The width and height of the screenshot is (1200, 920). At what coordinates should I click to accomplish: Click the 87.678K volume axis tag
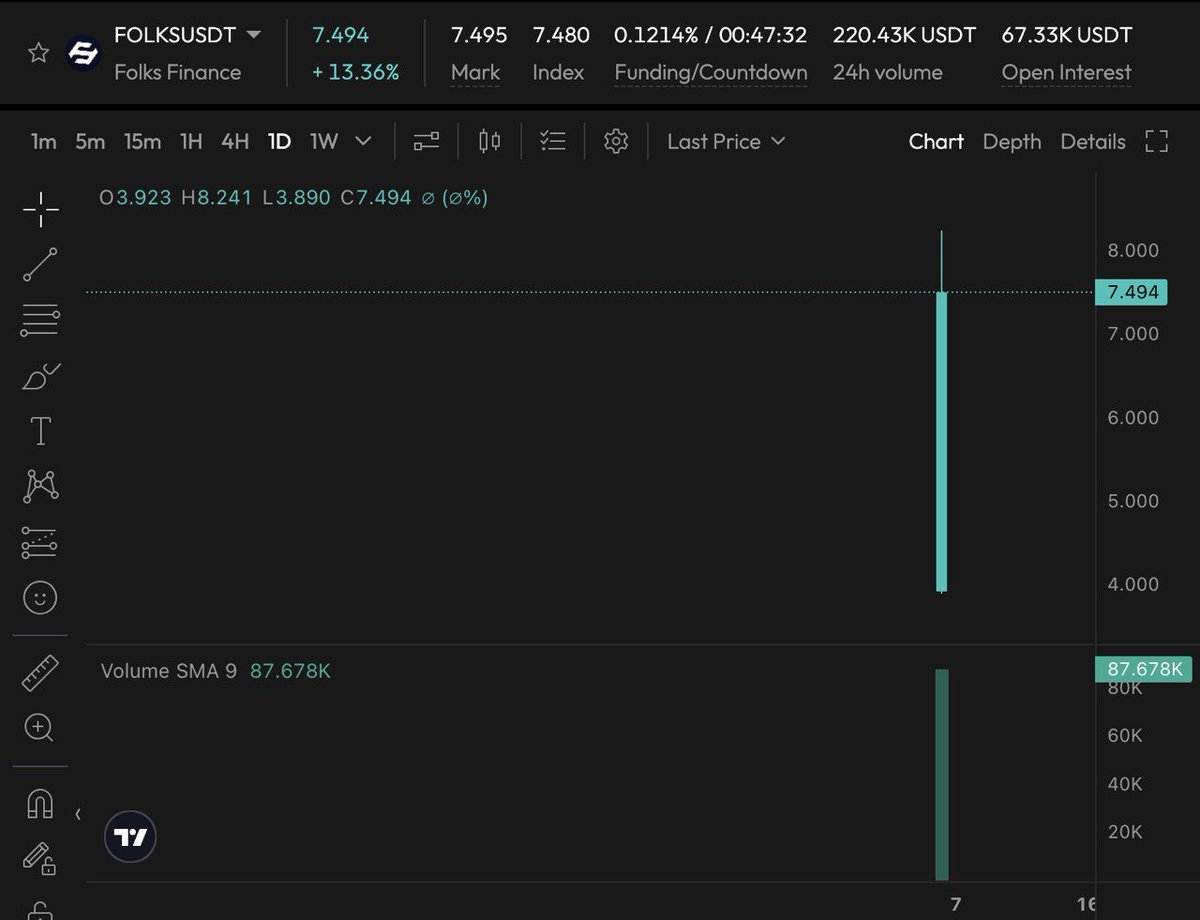(x=1144, y=669)
